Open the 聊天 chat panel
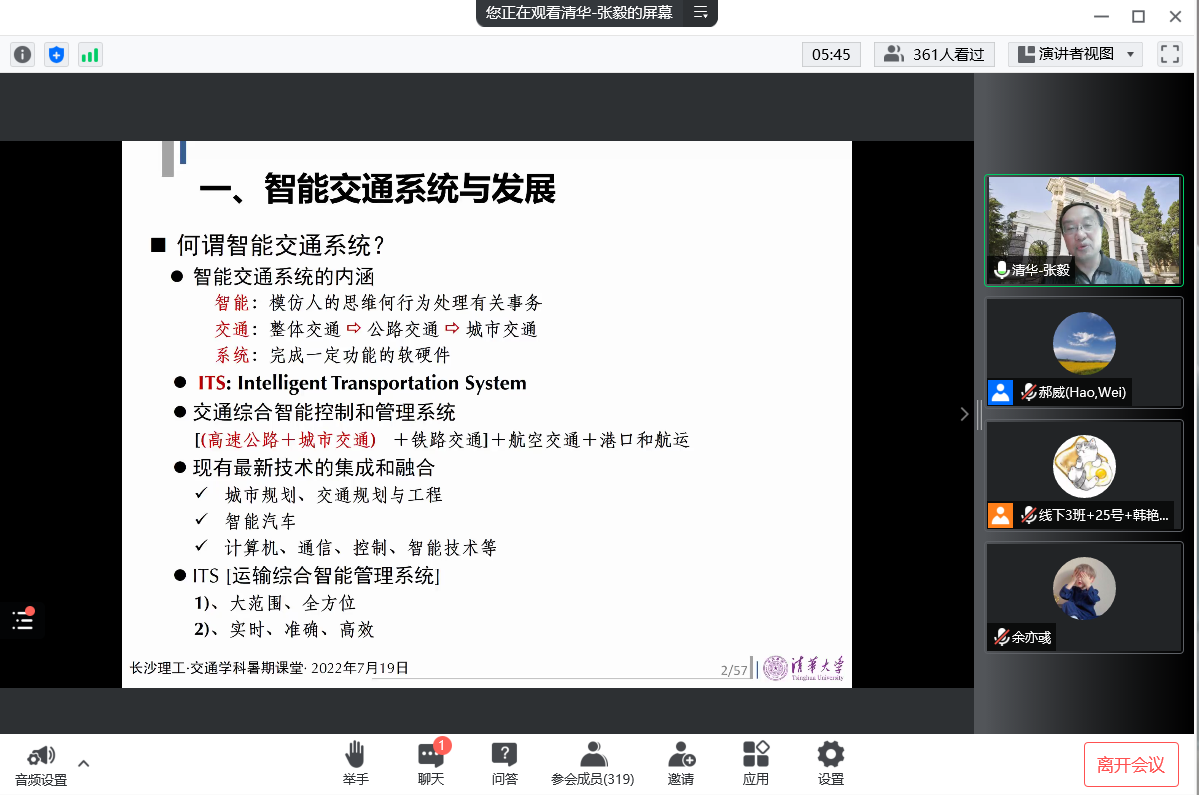This screenshot has width=1199, height=795. click(x=431, y=763)
